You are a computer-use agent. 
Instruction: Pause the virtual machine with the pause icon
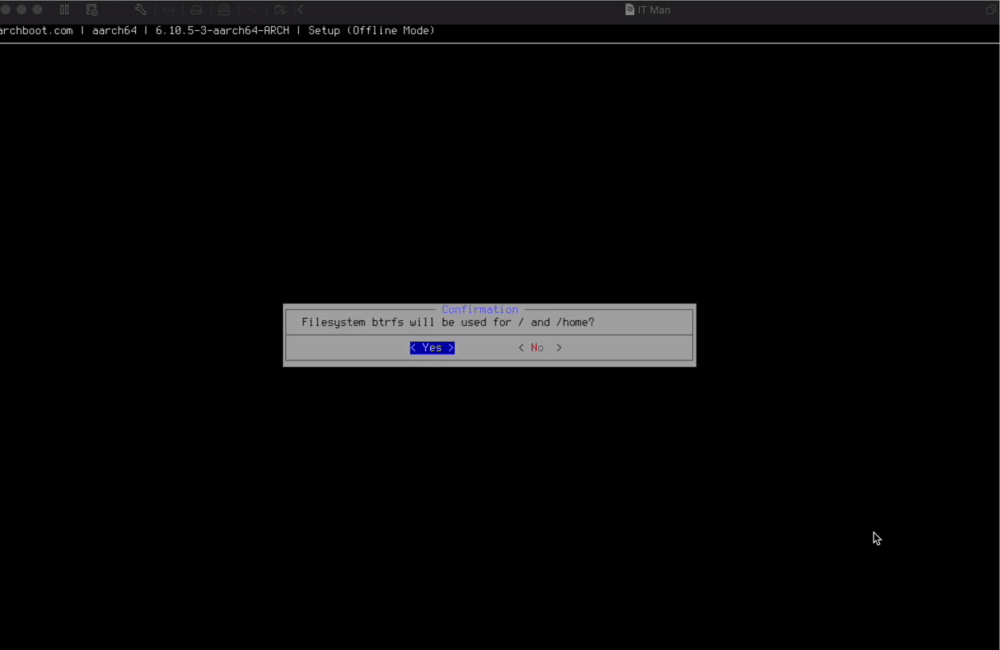(x=64, y=9)
